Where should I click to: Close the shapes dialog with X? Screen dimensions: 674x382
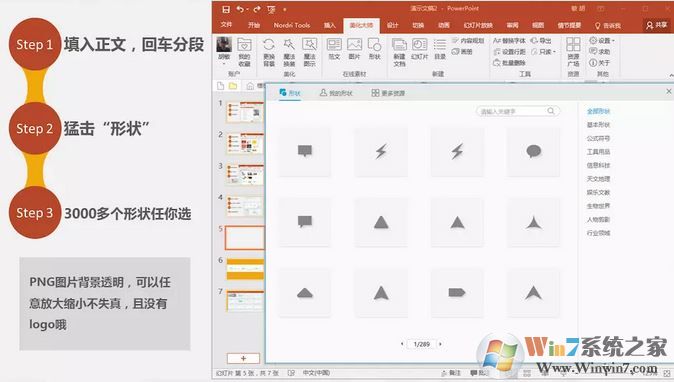pos(669,91)
